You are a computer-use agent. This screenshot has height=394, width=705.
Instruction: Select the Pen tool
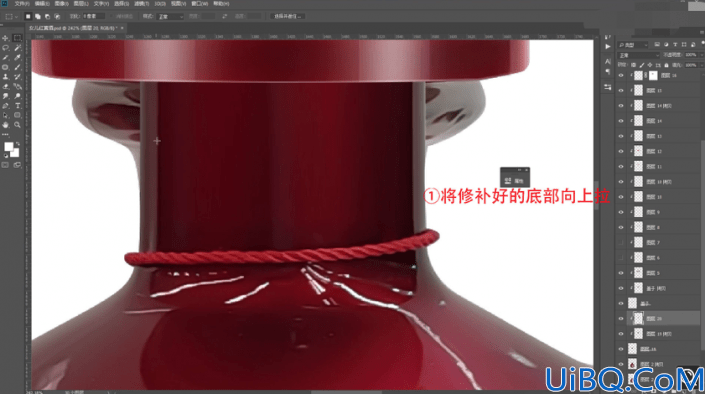coord(5,106)
